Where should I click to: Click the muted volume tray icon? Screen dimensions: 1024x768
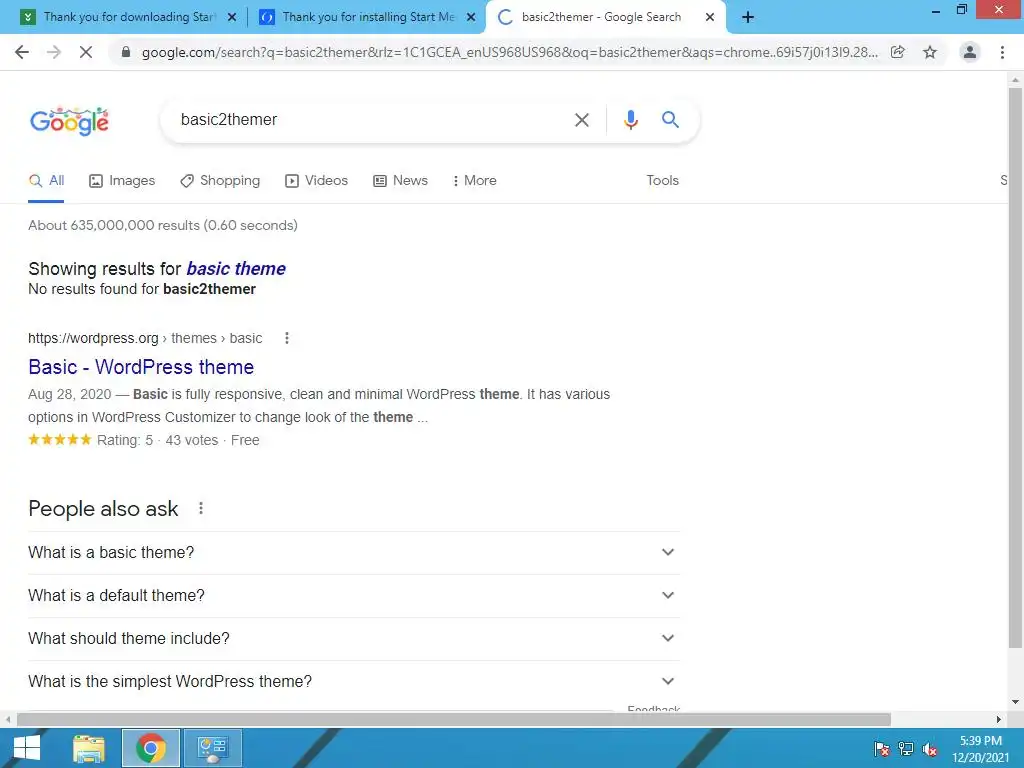[930, 749]
